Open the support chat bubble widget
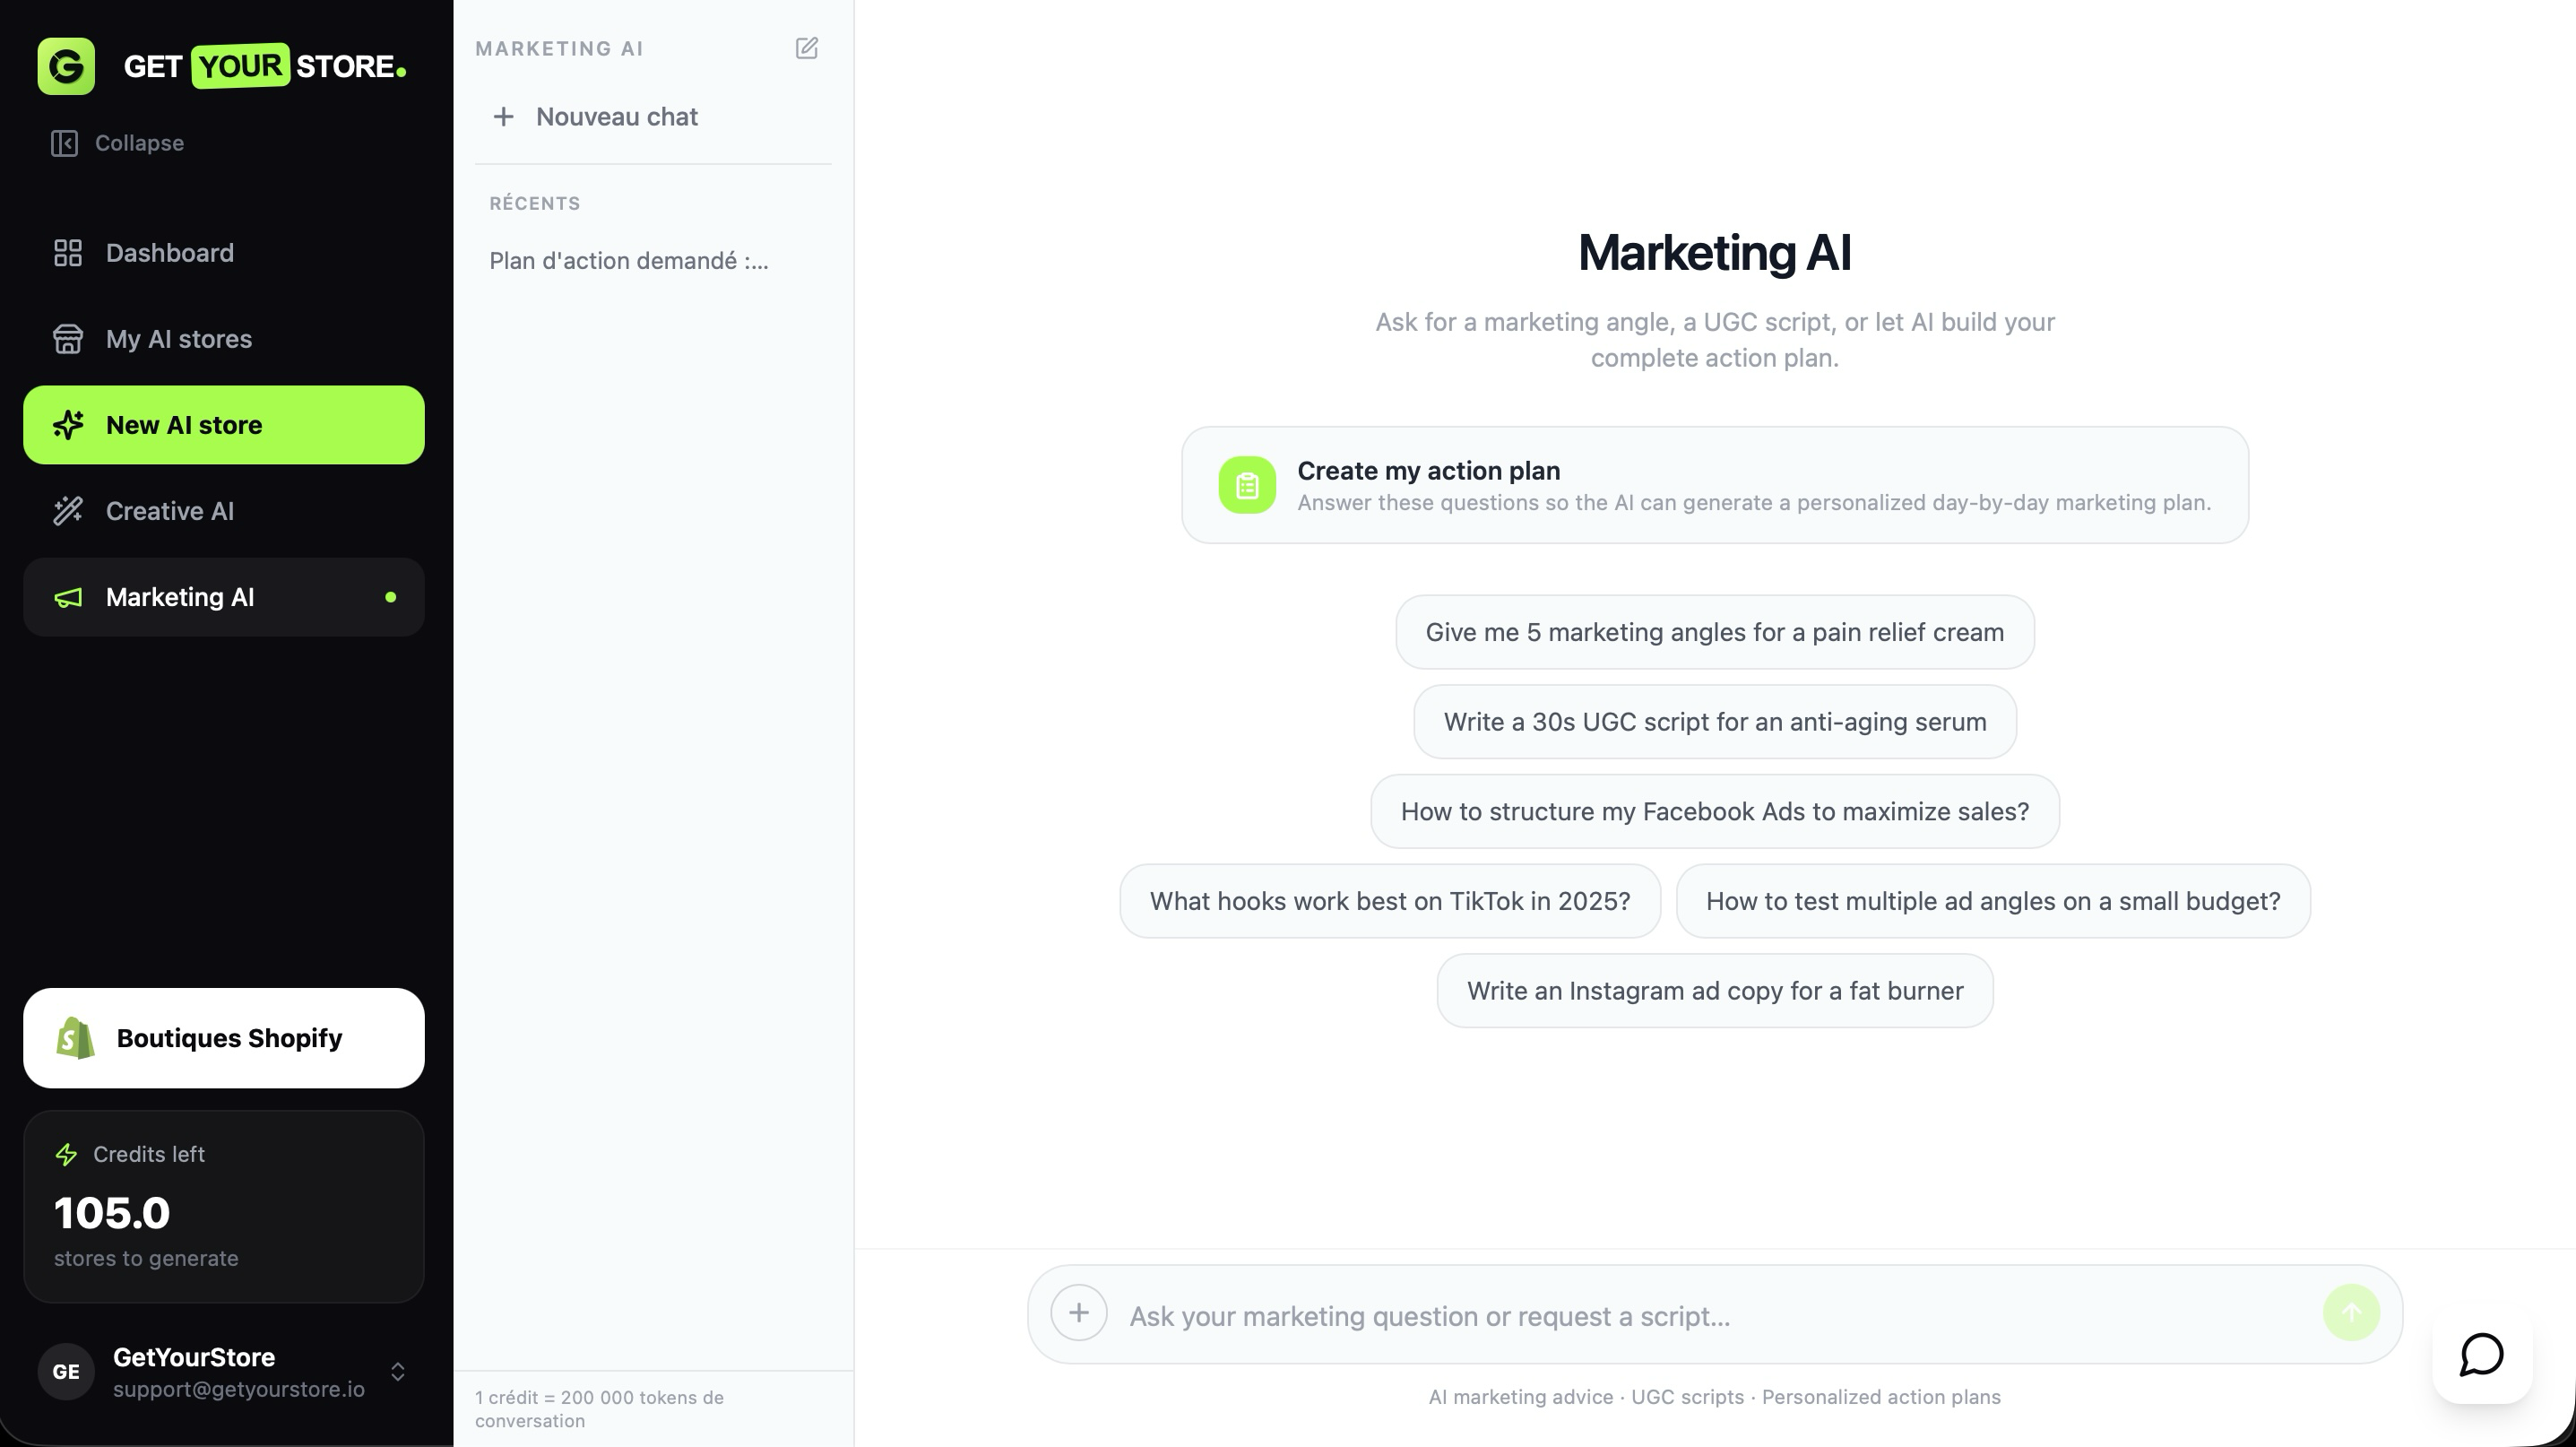Image resolution: width=2576 pixels, height=1447 pixels. (2482, 1355)
